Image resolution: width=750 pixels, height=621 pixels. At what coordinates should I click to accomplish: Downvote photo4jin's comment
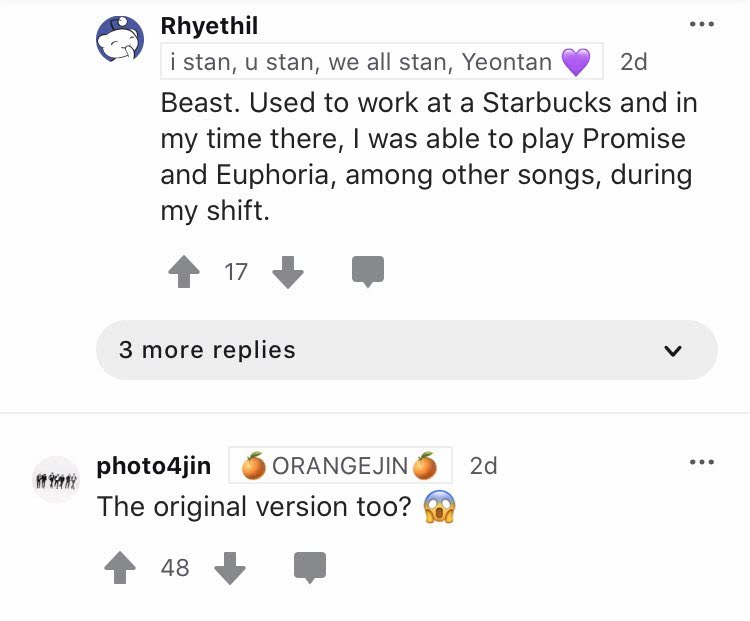pos(231,568)
